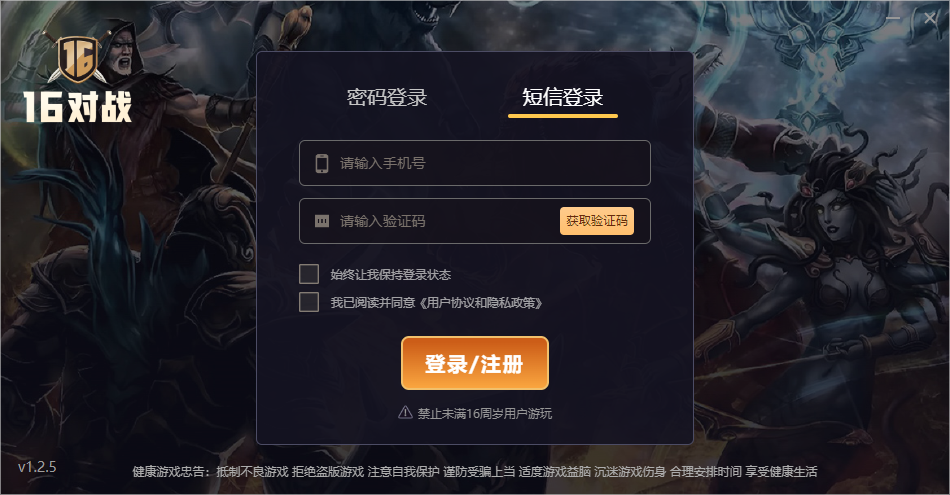Viewport: 950px width, 495px height.
Task: Minimize the 16对战 login window
Action: [892, 19]
